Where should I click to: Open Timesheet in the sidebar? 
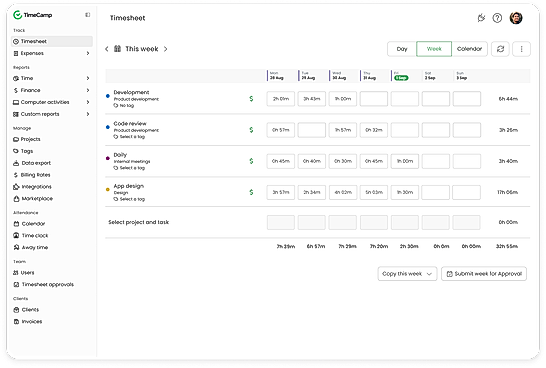point(52,41)
